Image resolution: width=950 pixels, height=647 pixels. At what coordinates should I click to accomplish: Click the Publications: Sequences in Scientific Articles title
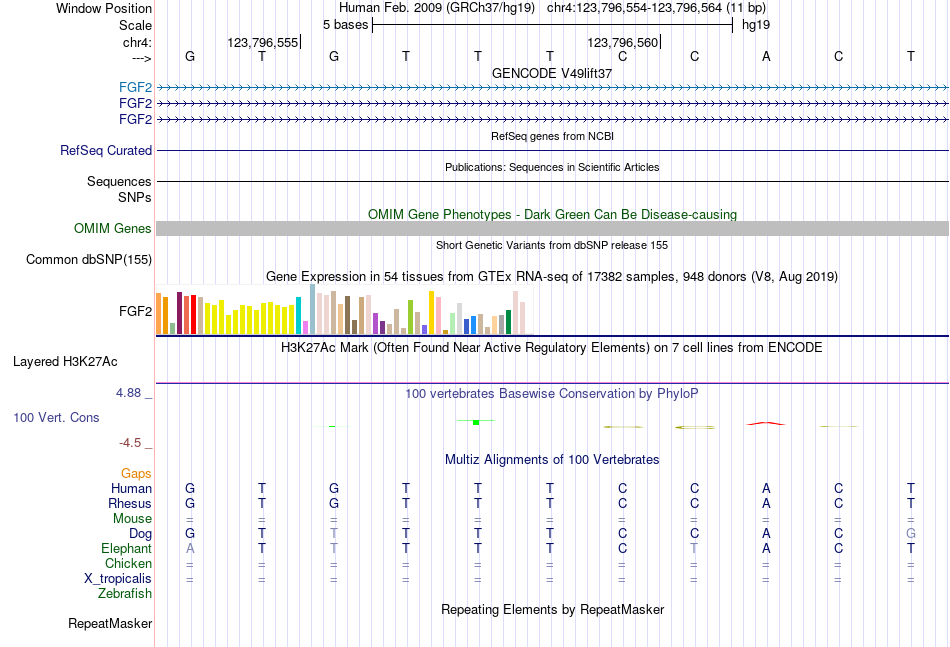click(552, 167)
